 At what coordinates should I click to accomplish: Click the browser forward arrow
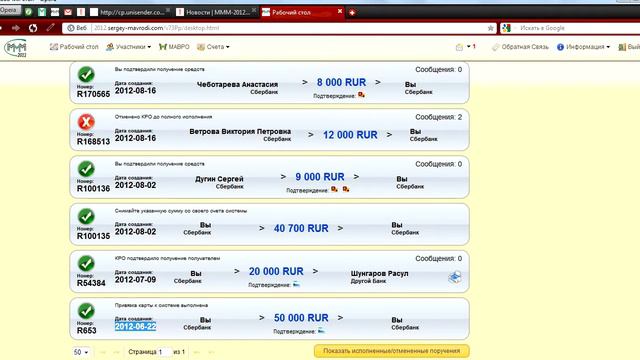16,28
